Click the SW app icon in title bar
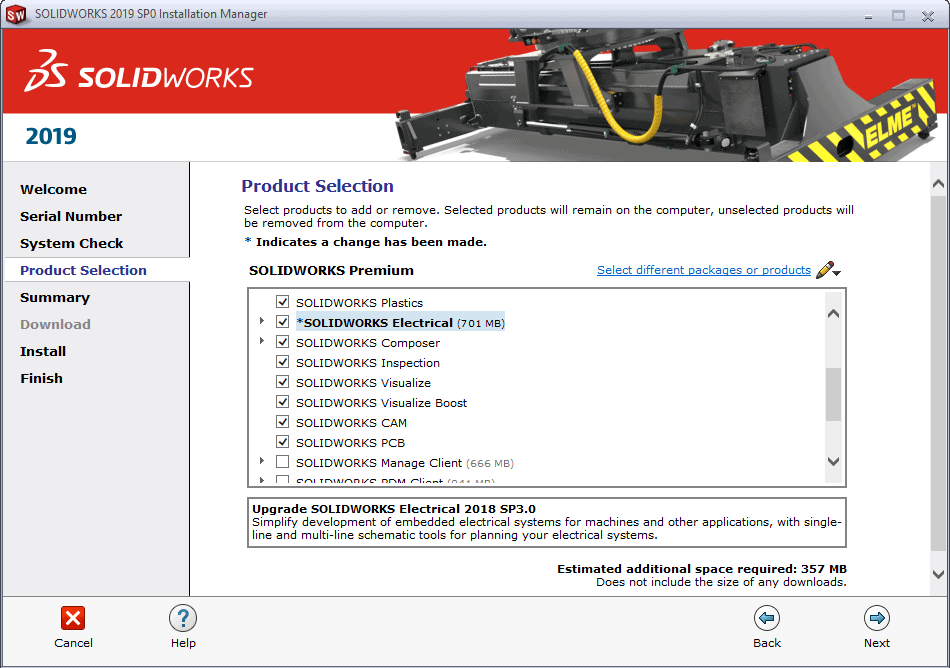Screen dimensions: 950x668 point(16,14)
